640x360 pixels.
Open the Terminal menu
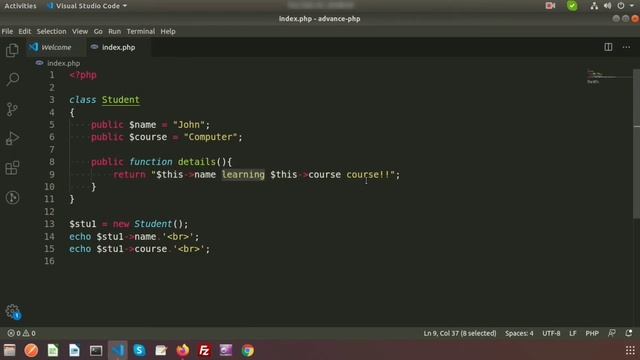140,31
